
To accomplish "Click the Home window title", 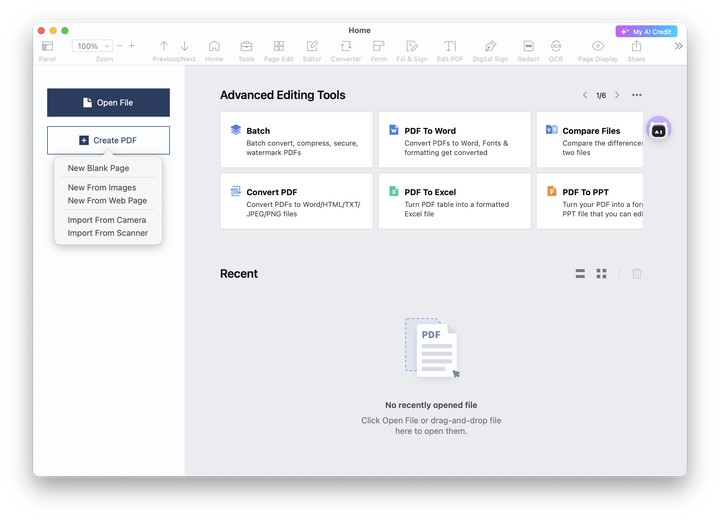I will [360, 30].
